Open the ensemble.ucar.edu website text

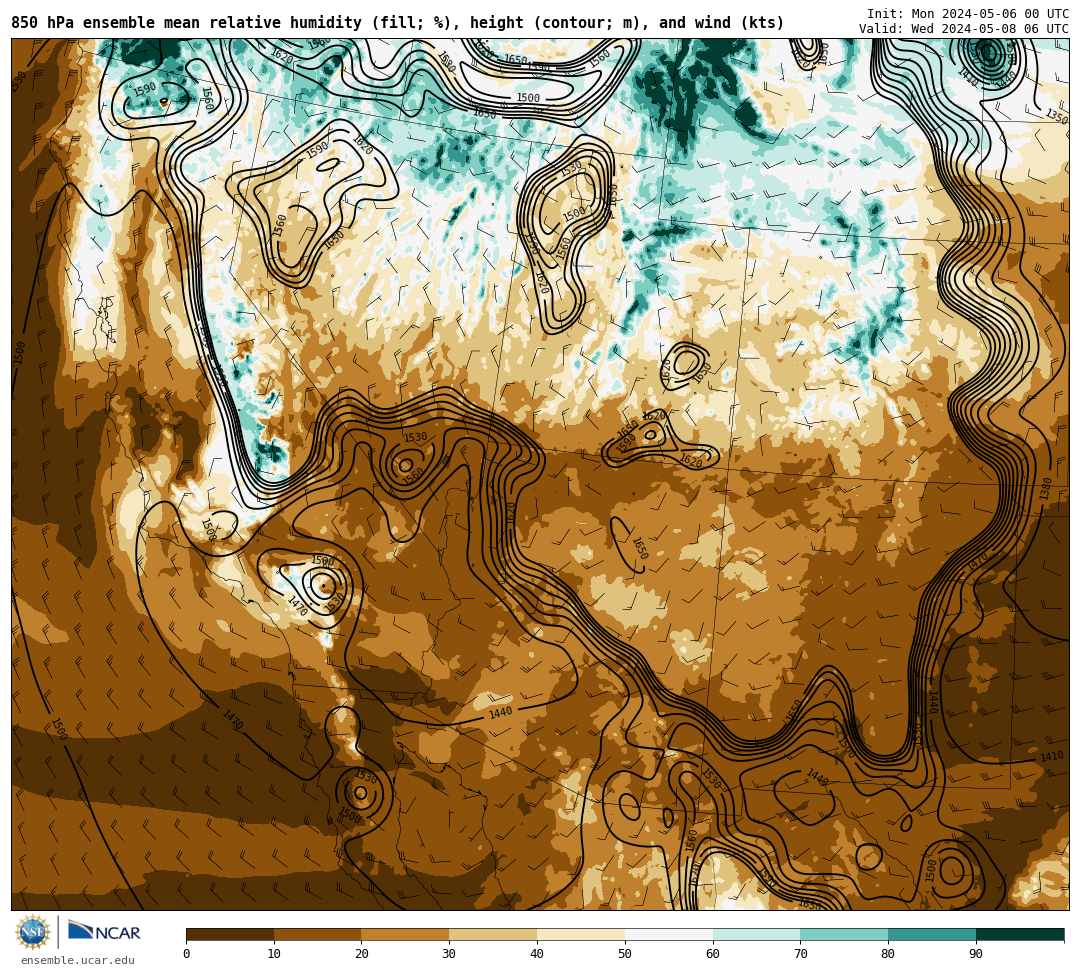coord(78,960)
